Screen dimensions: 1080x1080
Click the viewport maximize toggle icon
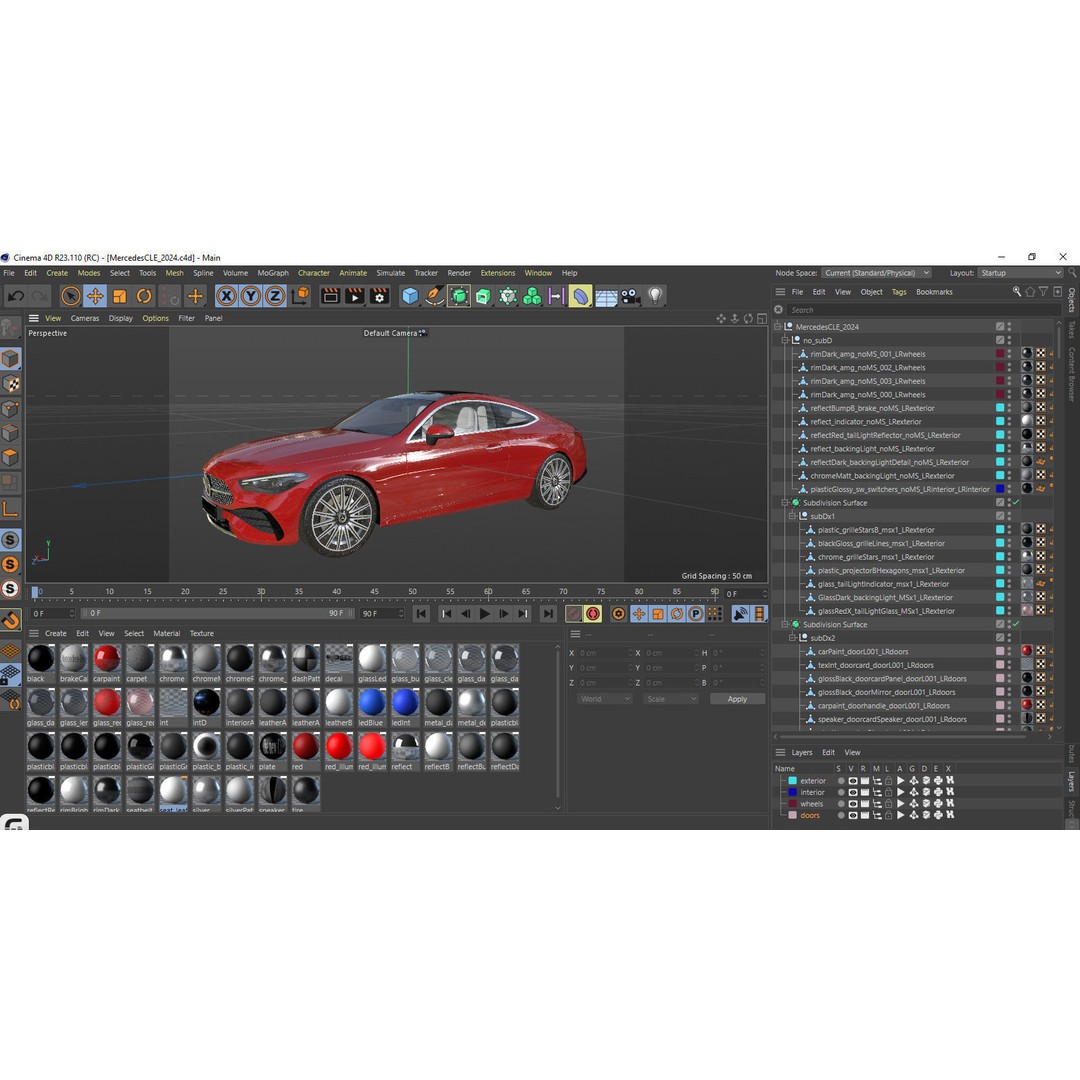point(762,318)
